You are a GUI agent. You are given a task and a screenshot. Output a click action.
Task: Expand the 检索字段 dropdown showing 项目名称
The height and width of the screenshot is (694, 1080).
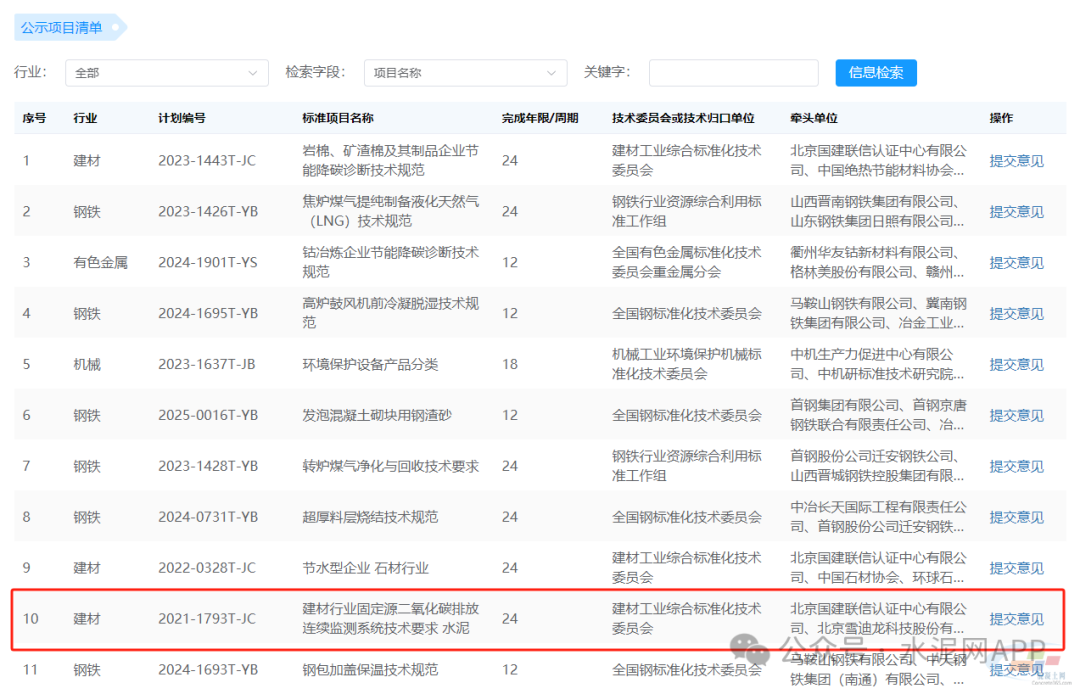pyautogui.click(x=465, y=73)
